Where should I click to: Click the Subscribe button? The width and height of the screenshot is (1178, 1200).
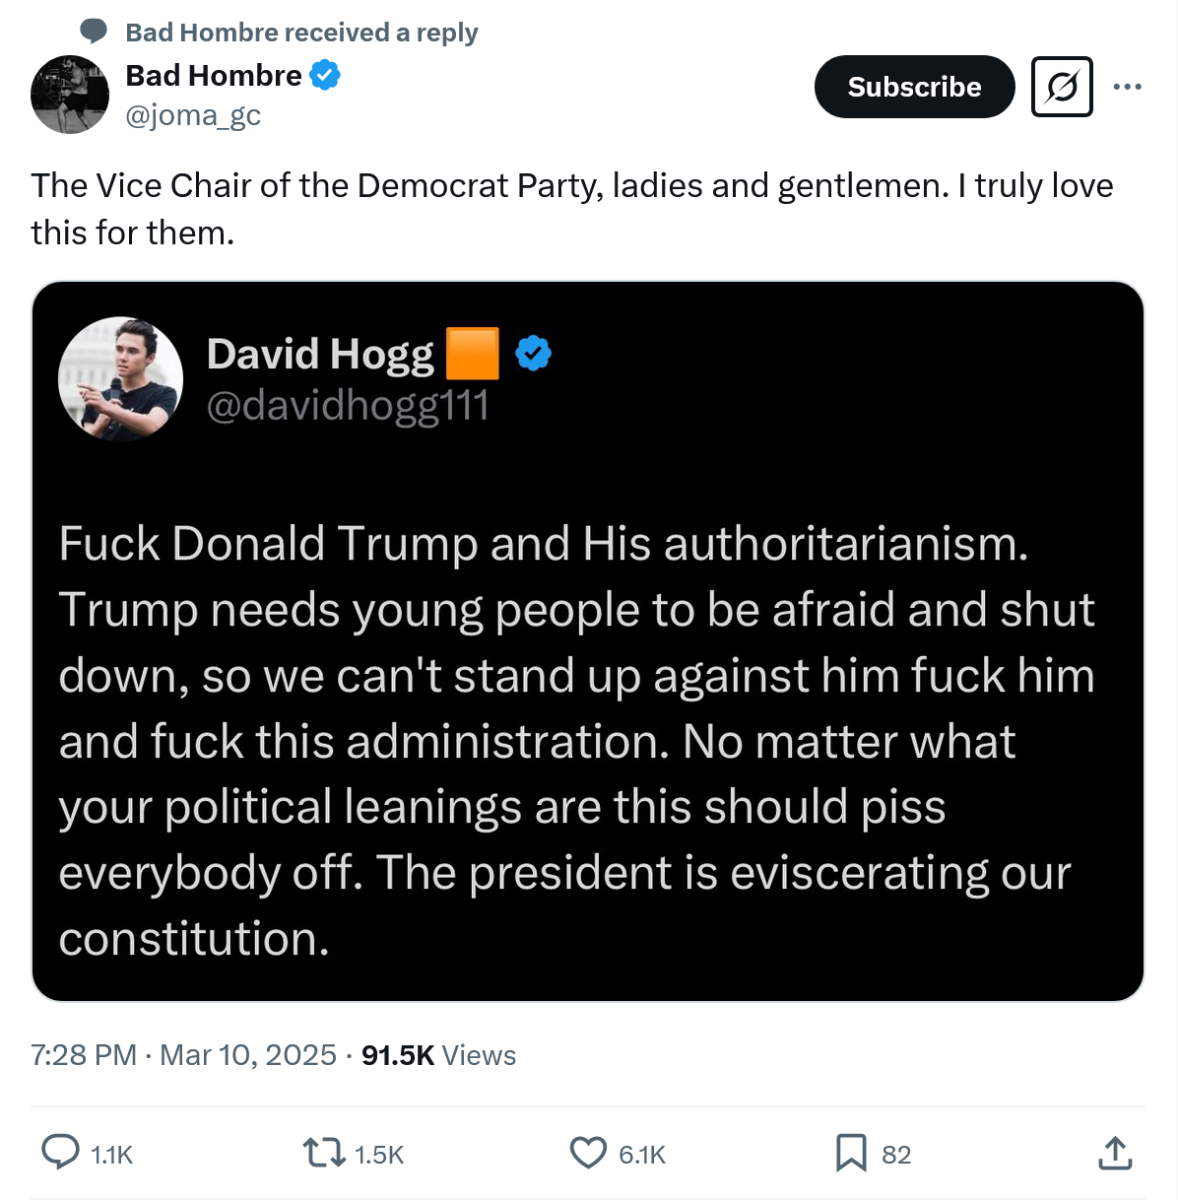point(914,87)
